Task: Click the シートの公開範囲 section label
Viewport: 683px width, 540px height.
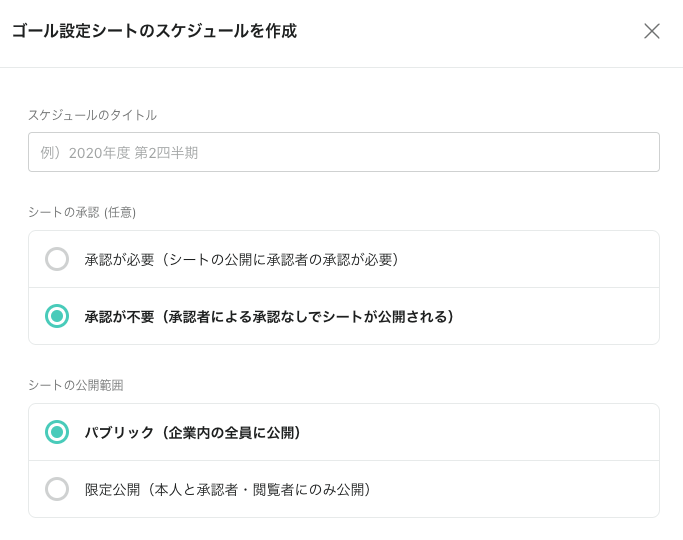Action: tap(75, 385)
